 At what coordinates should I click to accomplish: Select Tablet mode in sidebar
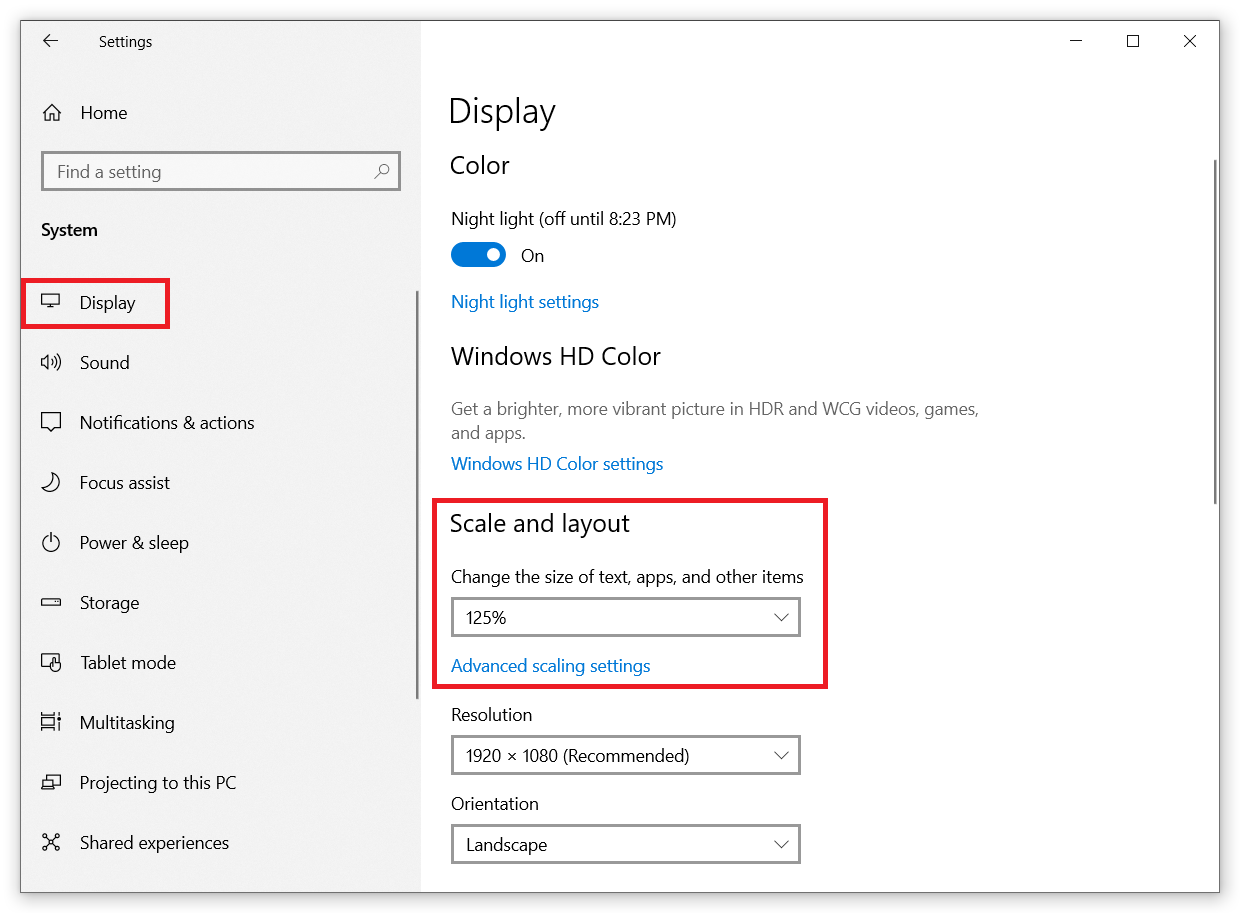tap(127, 662)
